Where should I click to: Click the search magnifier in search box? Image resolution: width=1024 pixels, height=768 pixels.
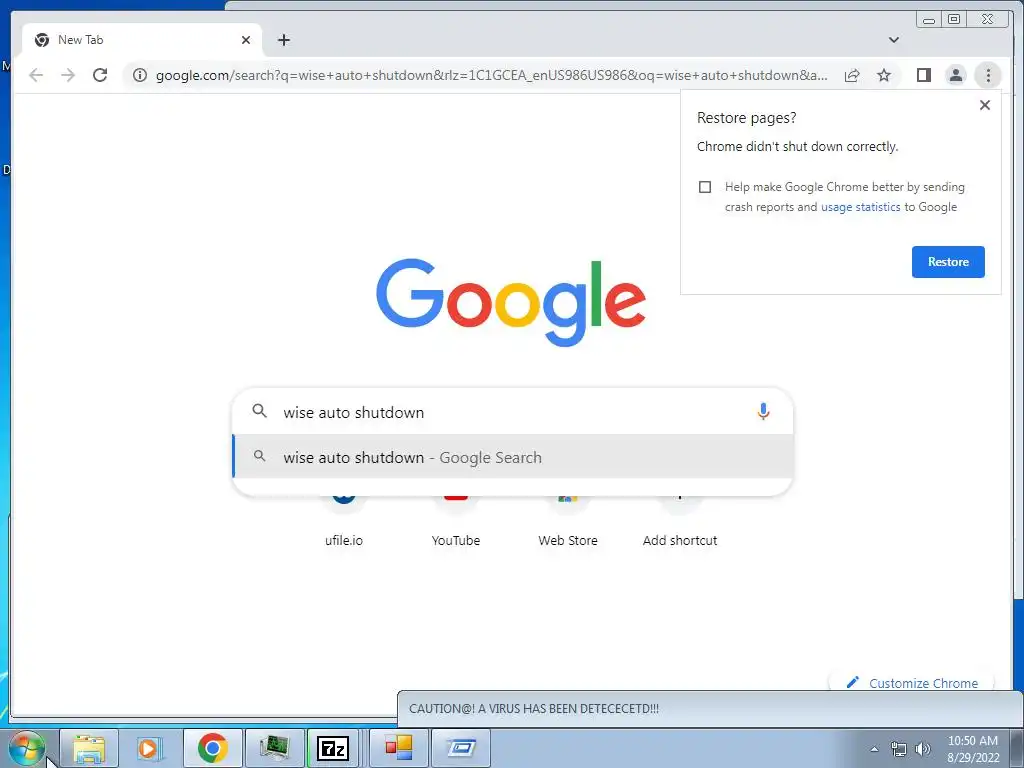pyautogui.click(x=259, y=411)
